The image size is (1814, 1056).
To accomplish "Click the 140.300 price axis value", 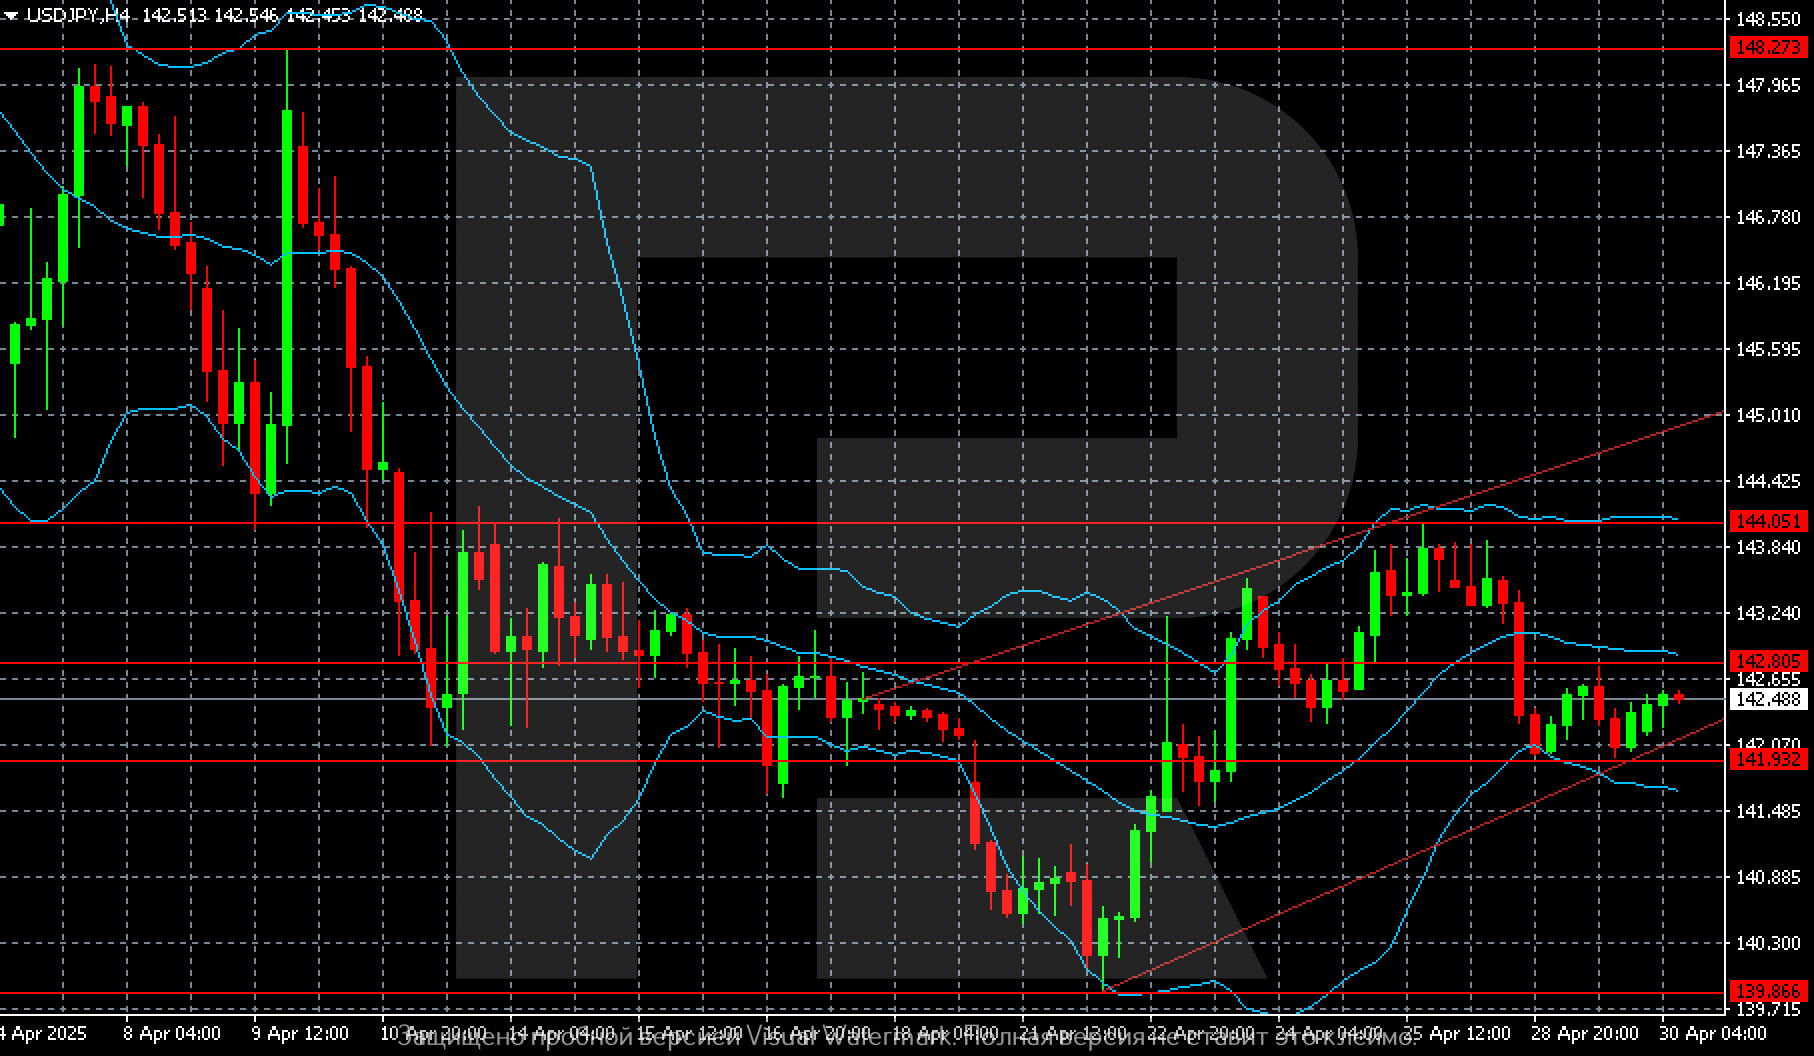I will [1768, 943].
